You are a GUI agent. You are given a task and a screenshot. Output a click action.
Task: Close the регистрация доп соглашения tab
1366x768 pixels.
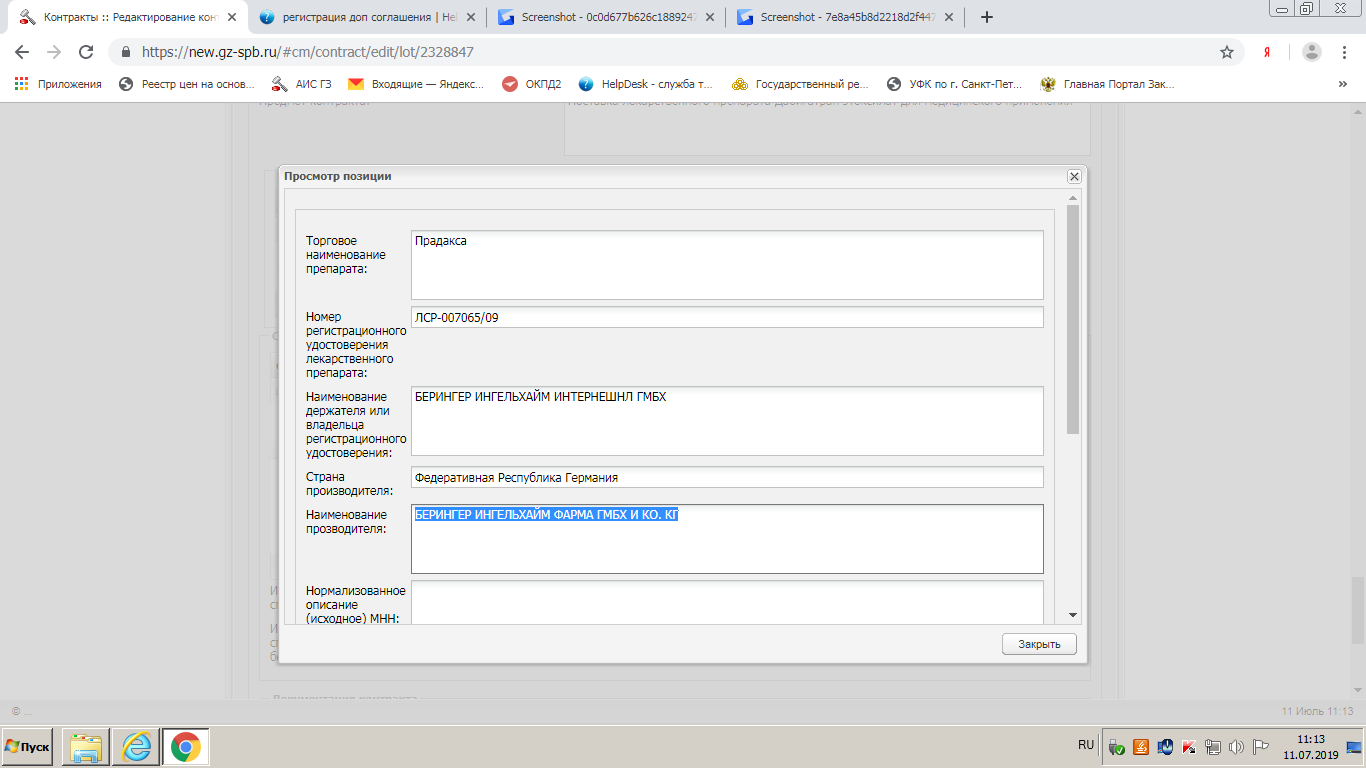coord(470,17)
